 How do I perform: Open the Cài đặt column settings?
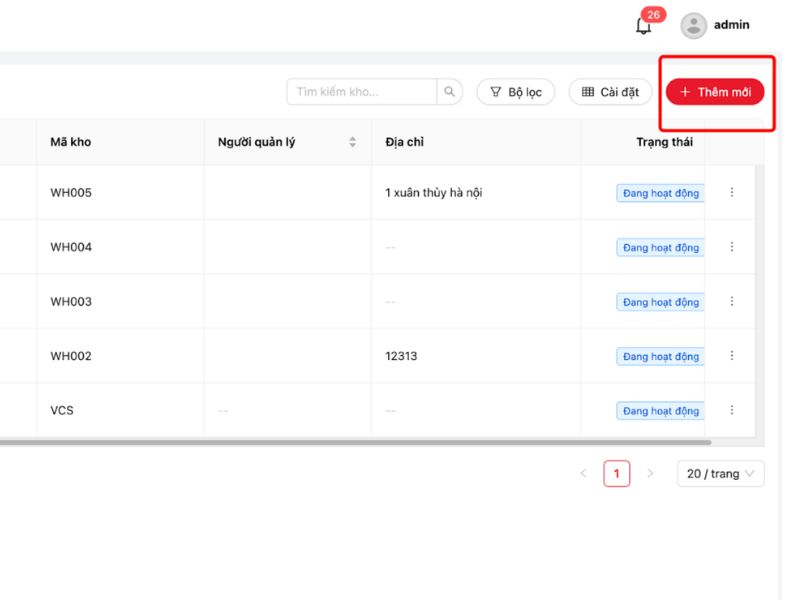[610, 92]
